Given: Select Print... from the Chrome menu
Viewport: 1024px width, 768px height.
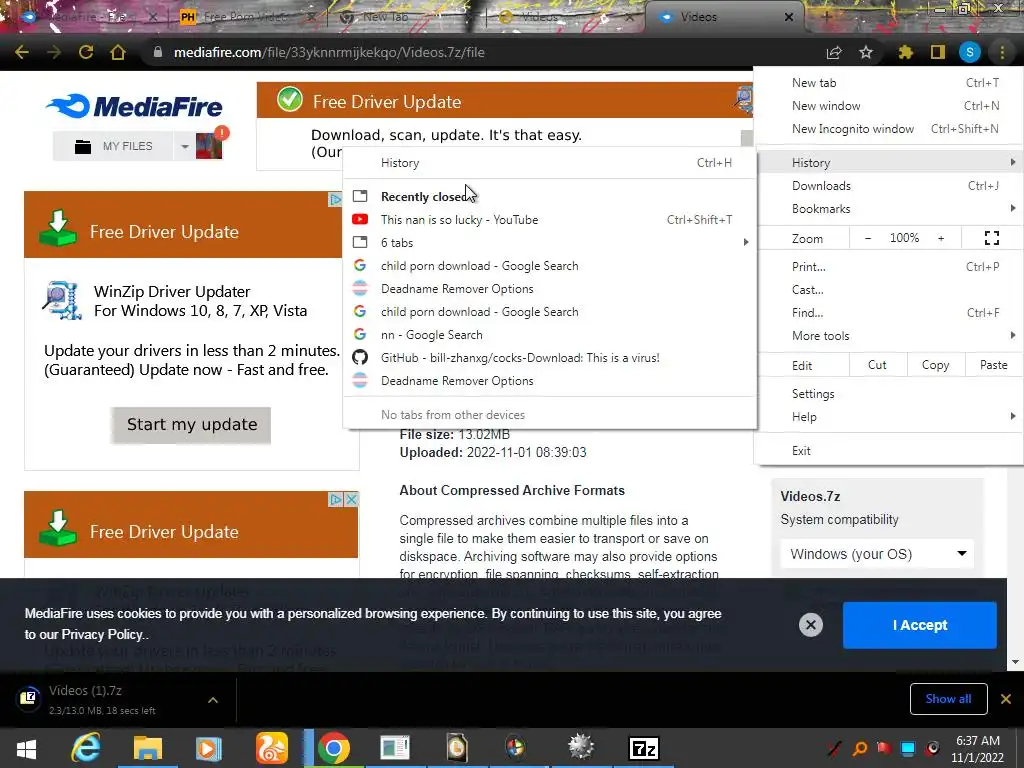Looking at the screenshot, I should tap(889, 266).
